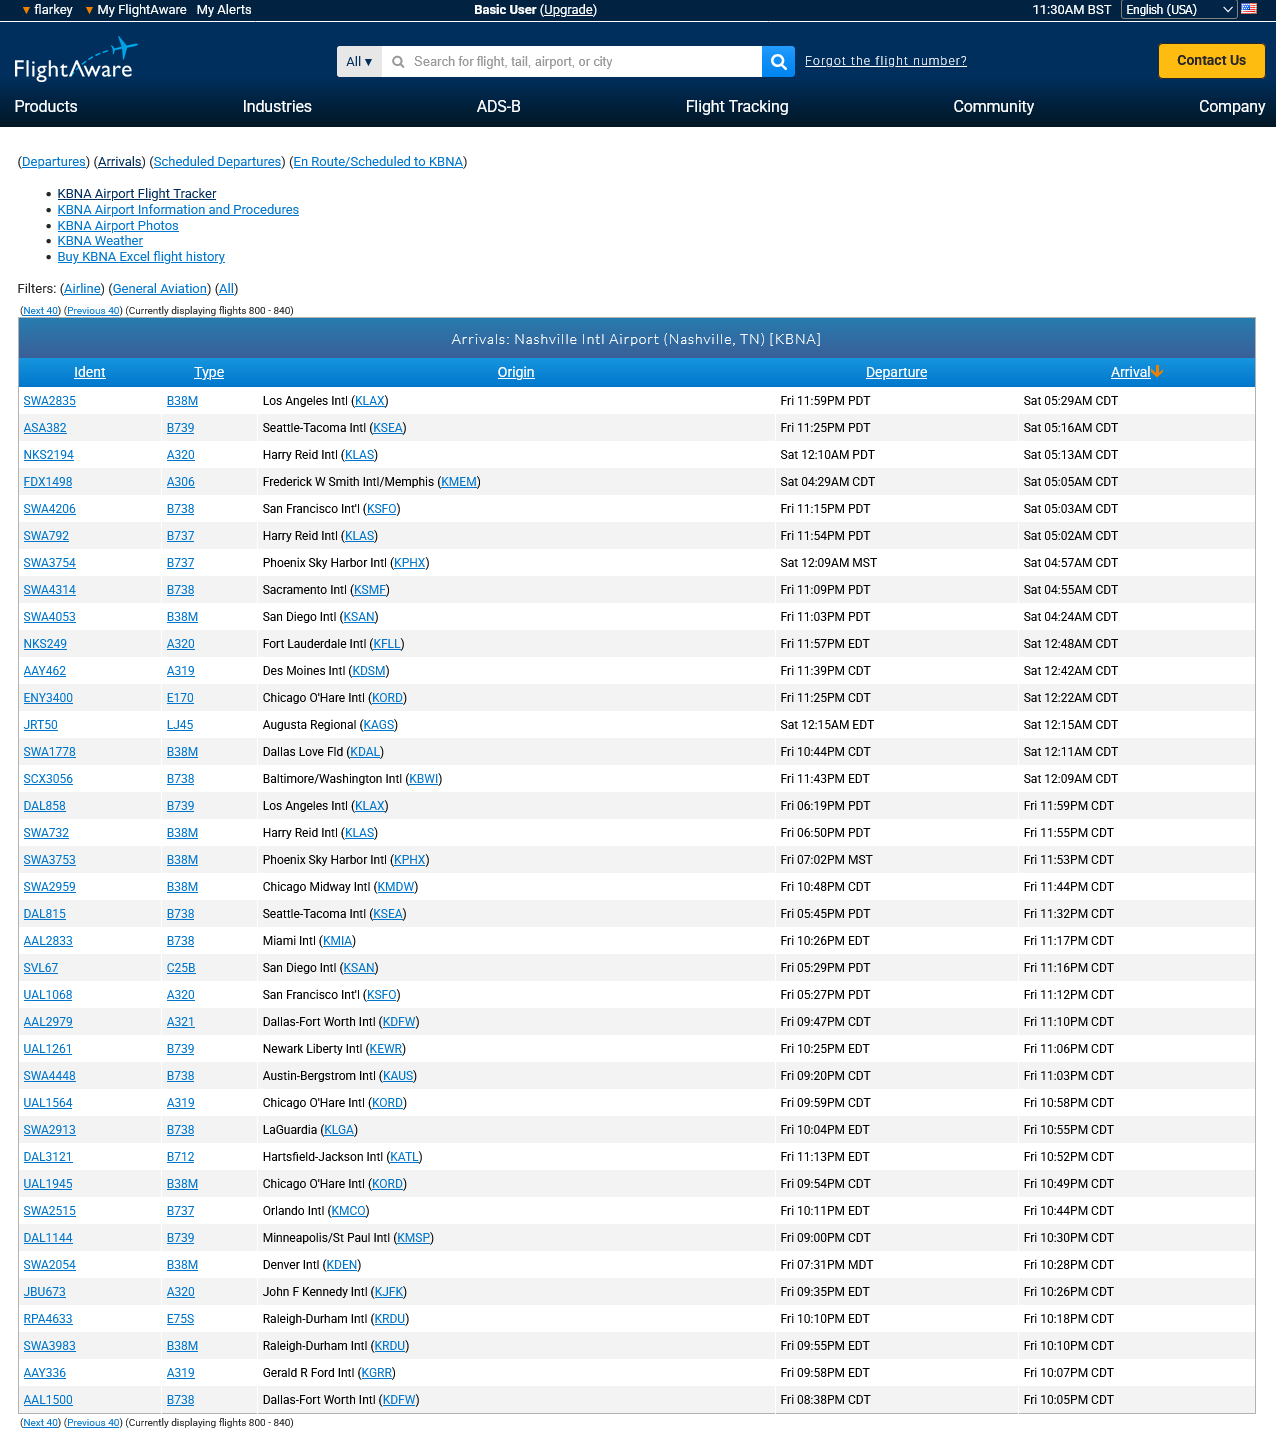Image resolution: width=1276 pixels, height=1431 pixels.
Task: Click the blue search magnifier button
Action: (x=778, y=61)
